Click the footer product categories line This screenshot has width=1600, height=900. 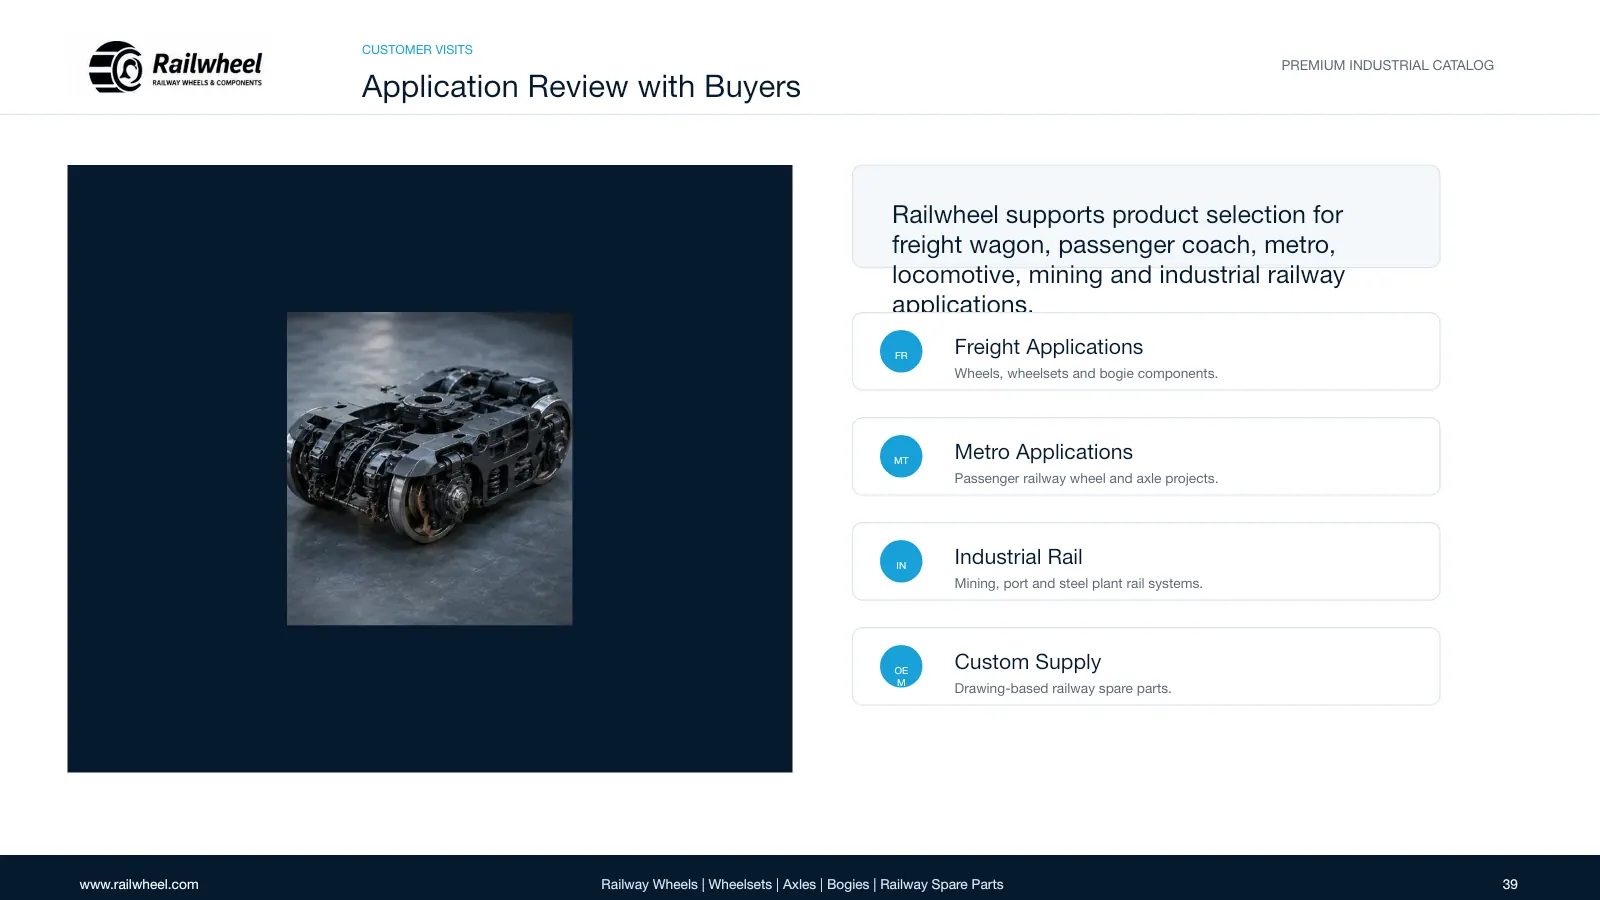click(802, 884)
